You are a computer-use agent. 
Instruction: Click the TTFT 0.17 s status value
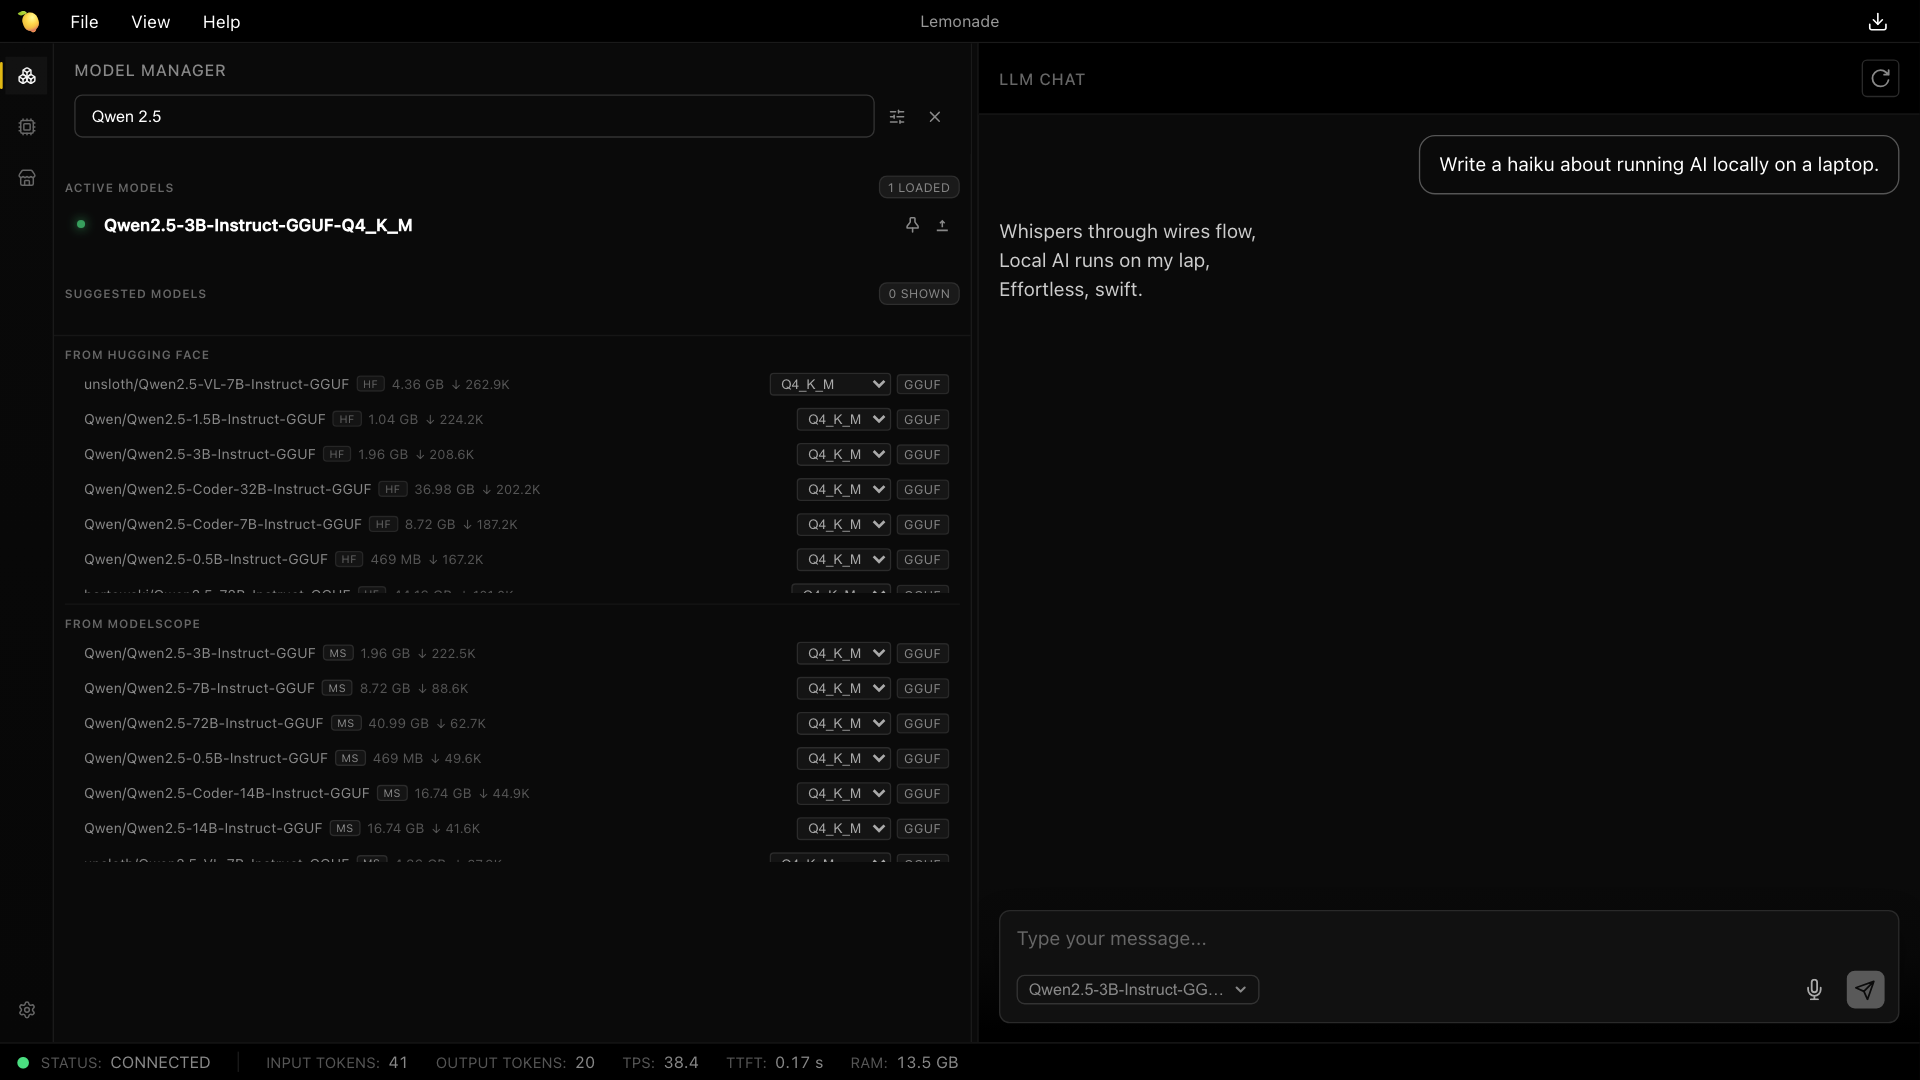pos(775,1062)
